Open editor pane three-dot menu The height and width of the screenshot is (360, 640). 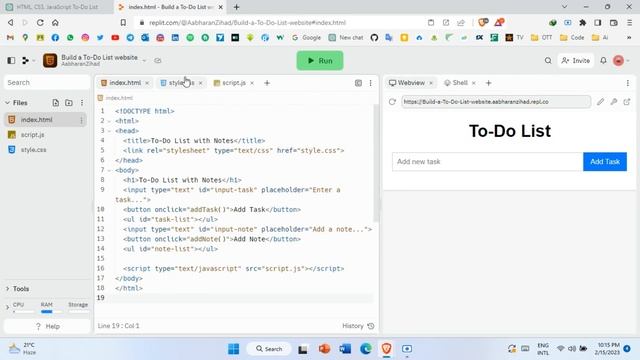pyautogui.click(x=371, y=83)
